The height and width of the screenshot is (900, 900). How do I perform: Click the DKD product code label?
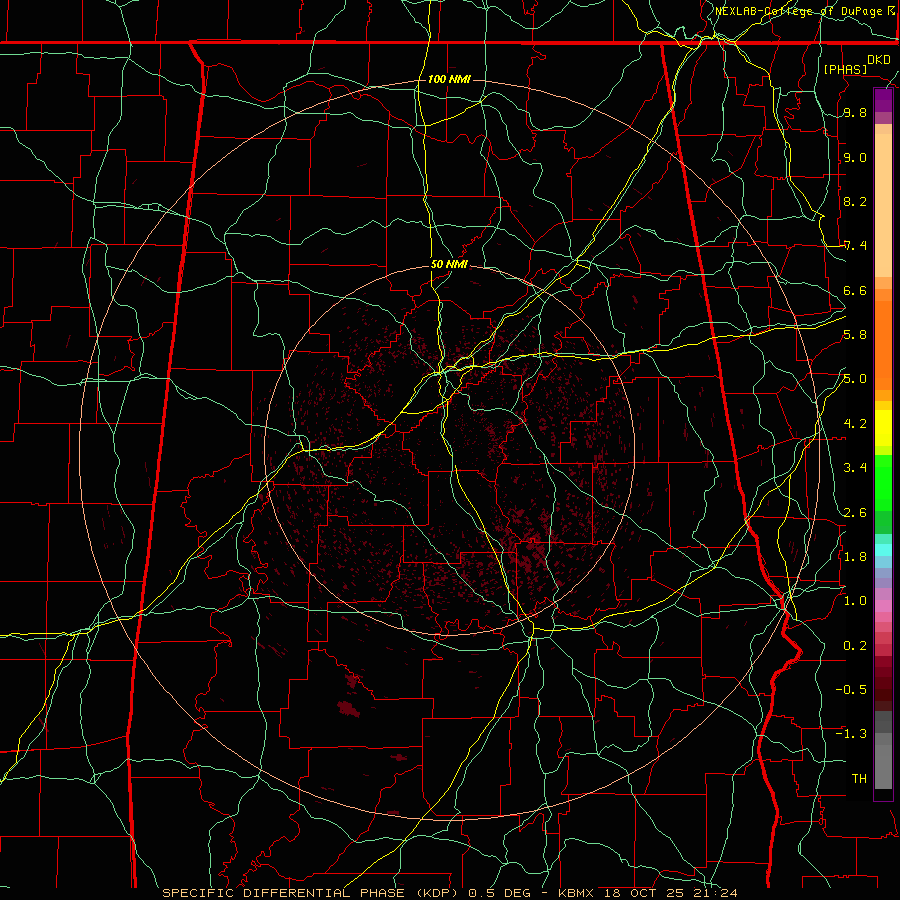(878, 60)
